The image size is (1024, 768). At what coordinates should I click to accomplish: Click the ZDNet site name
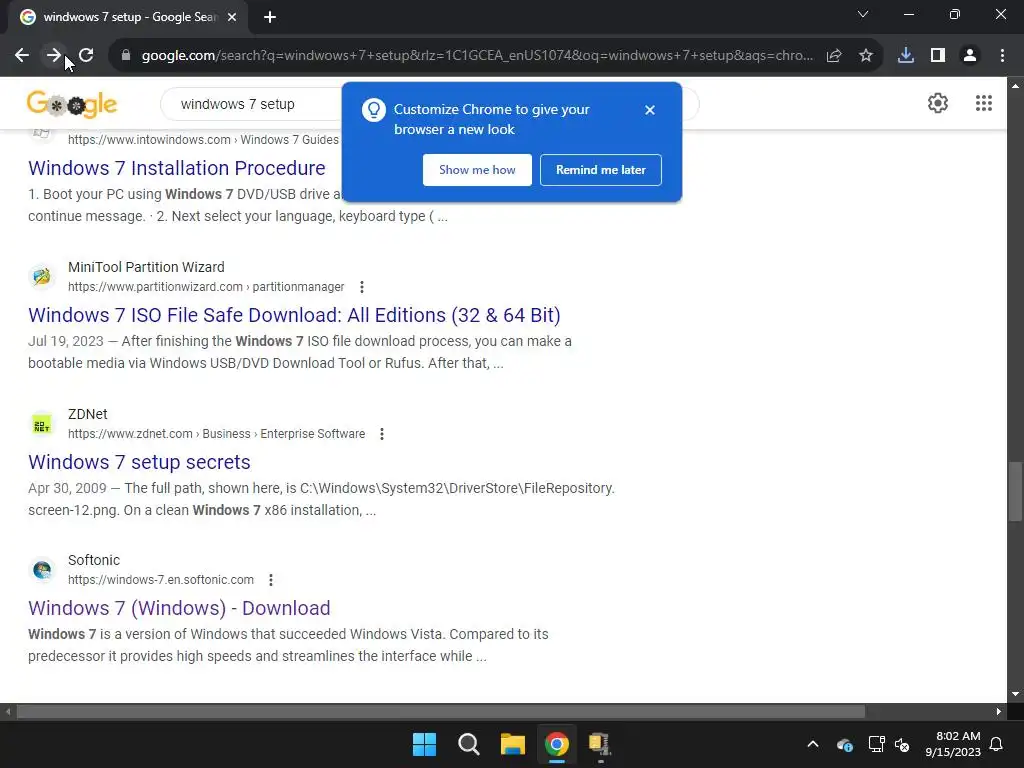88,414
